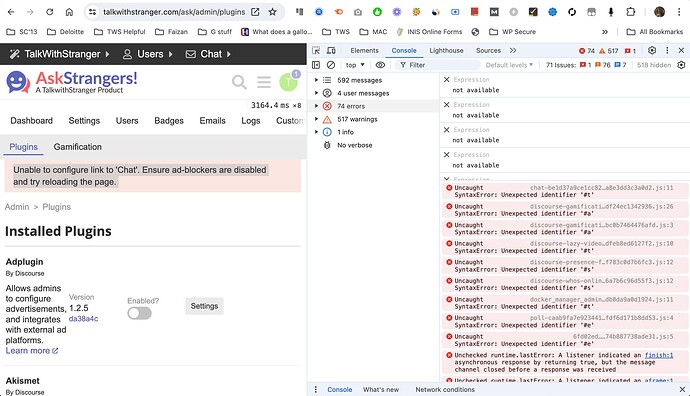Open the Users menu in black bar
Viewport: 690px width, 396px height.
[147, 54]
